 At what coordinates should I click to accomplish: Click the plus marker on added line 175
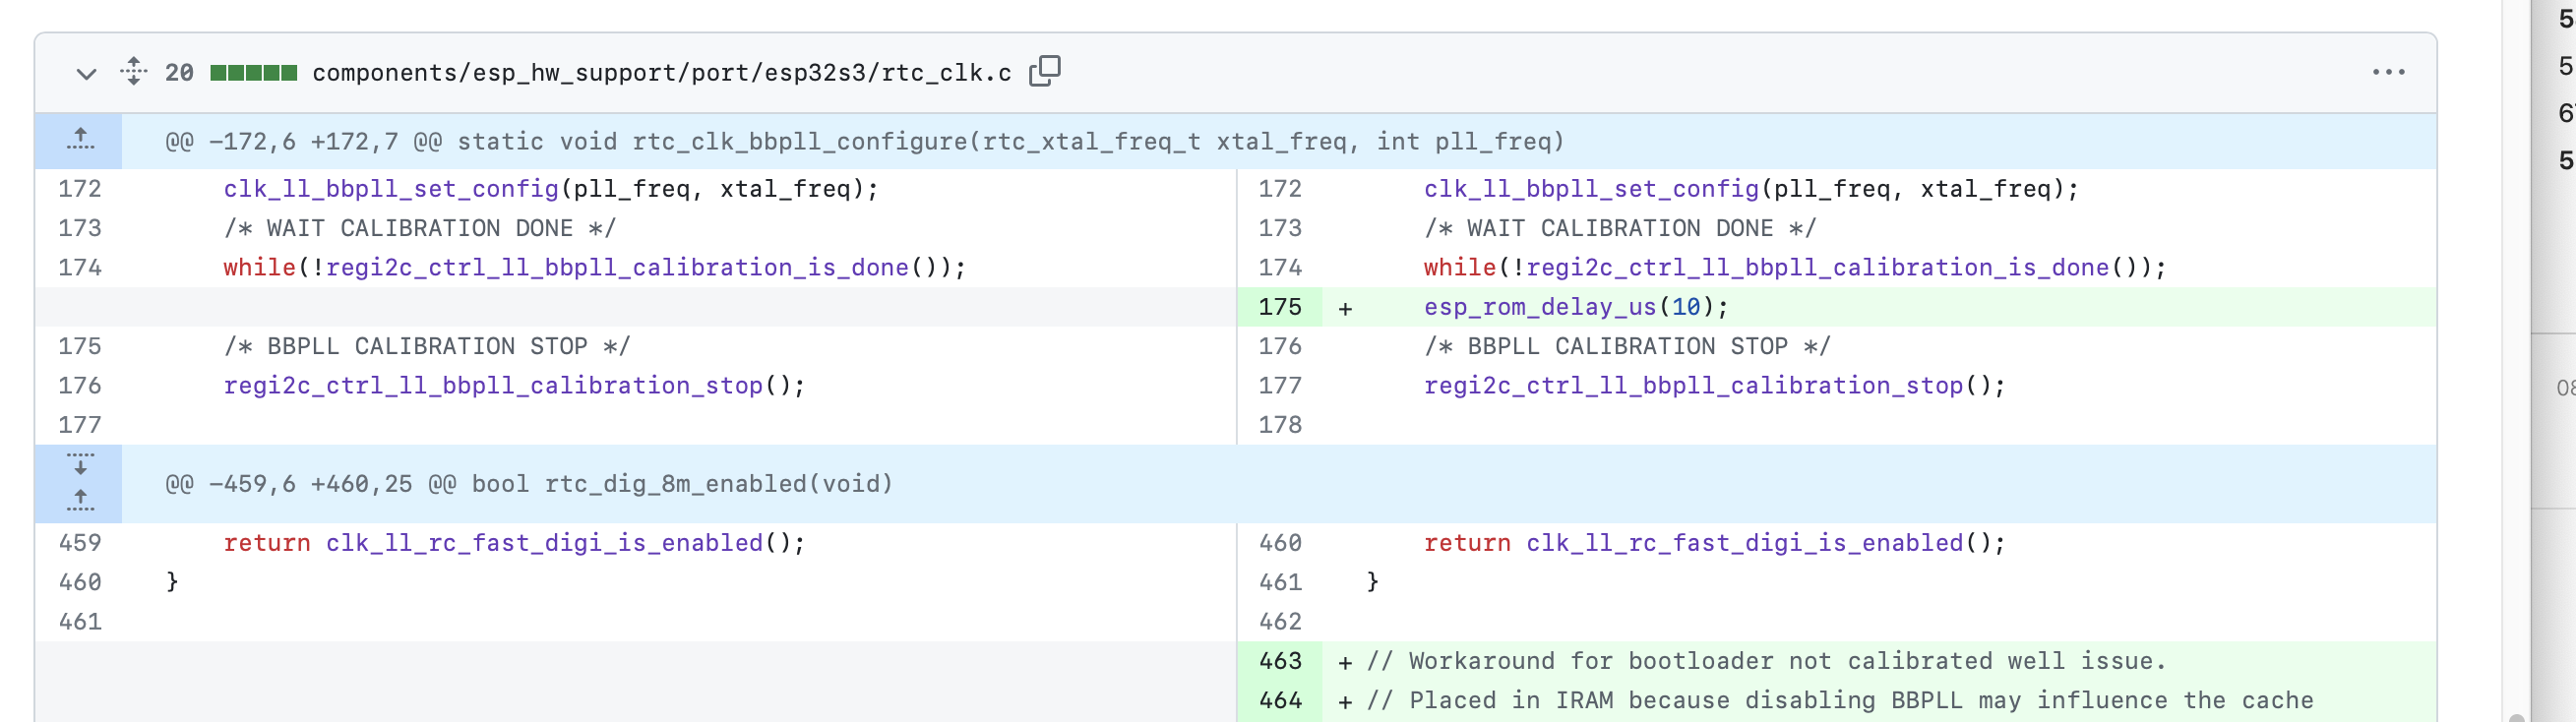pos(1345,308)
